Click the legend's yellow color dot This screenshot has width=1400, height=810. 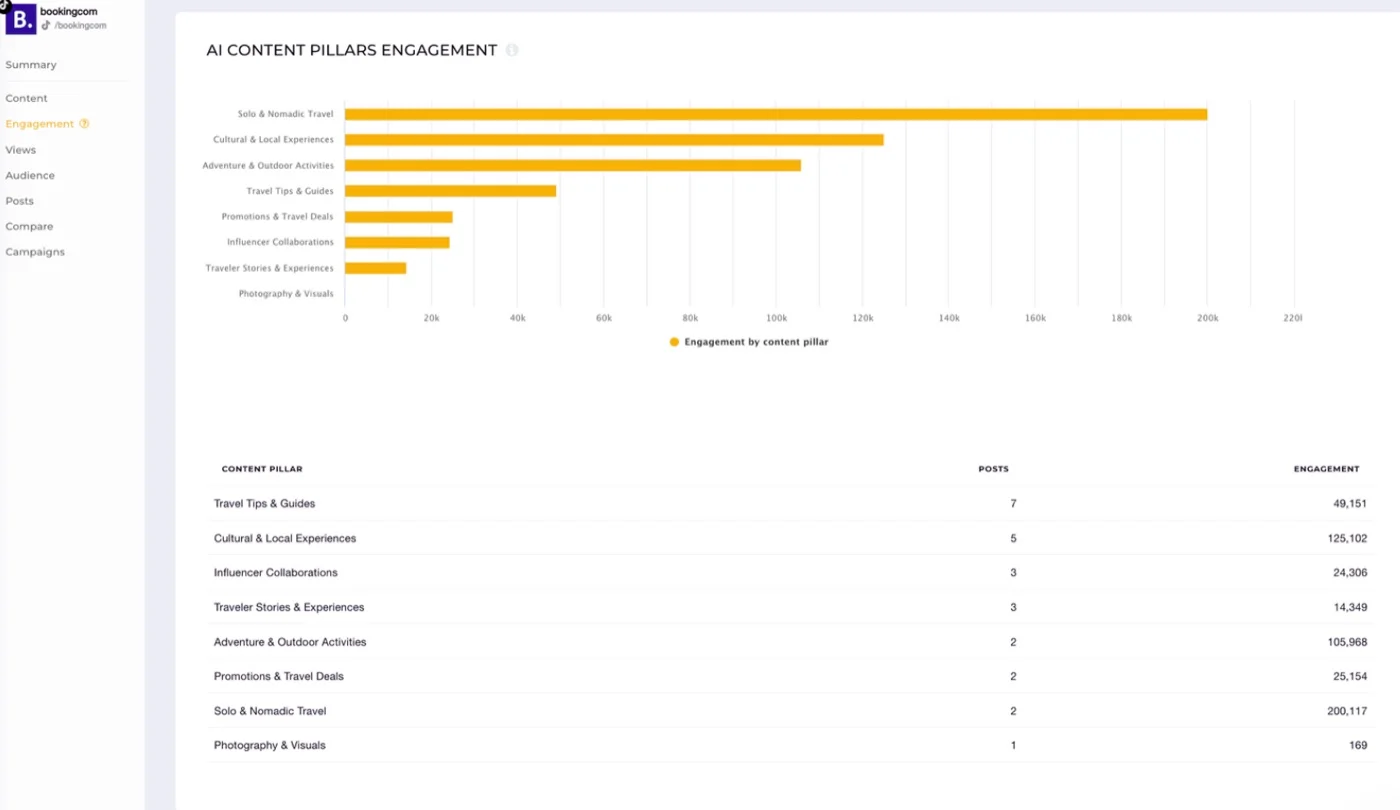(674, 342)
